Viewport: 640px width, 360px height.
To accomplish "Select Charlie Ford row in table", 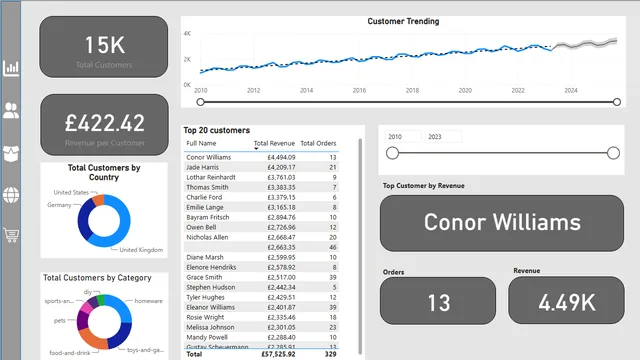I will click(261, 197).
